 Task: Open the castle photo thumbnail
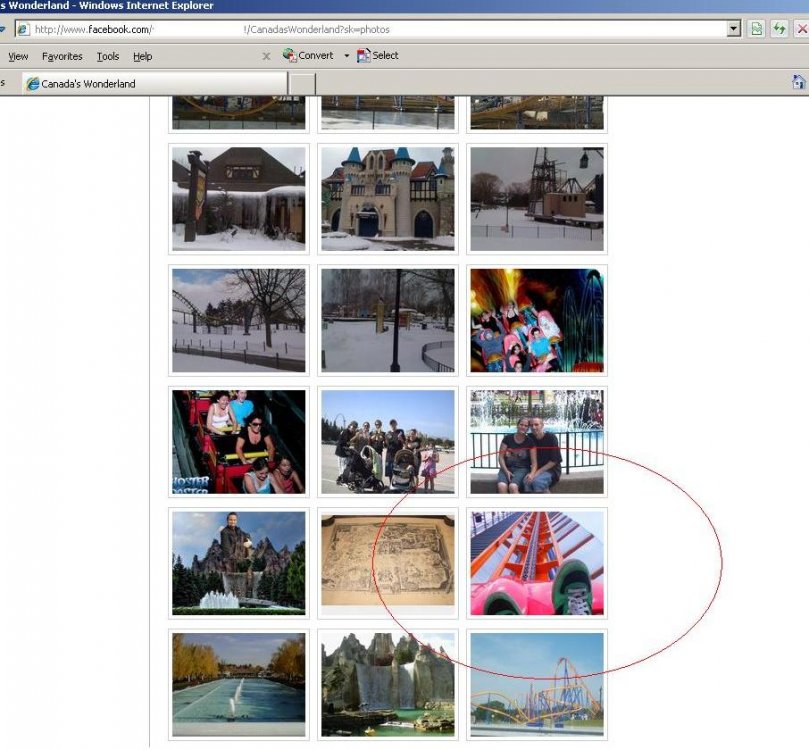(x=387, y=197)
